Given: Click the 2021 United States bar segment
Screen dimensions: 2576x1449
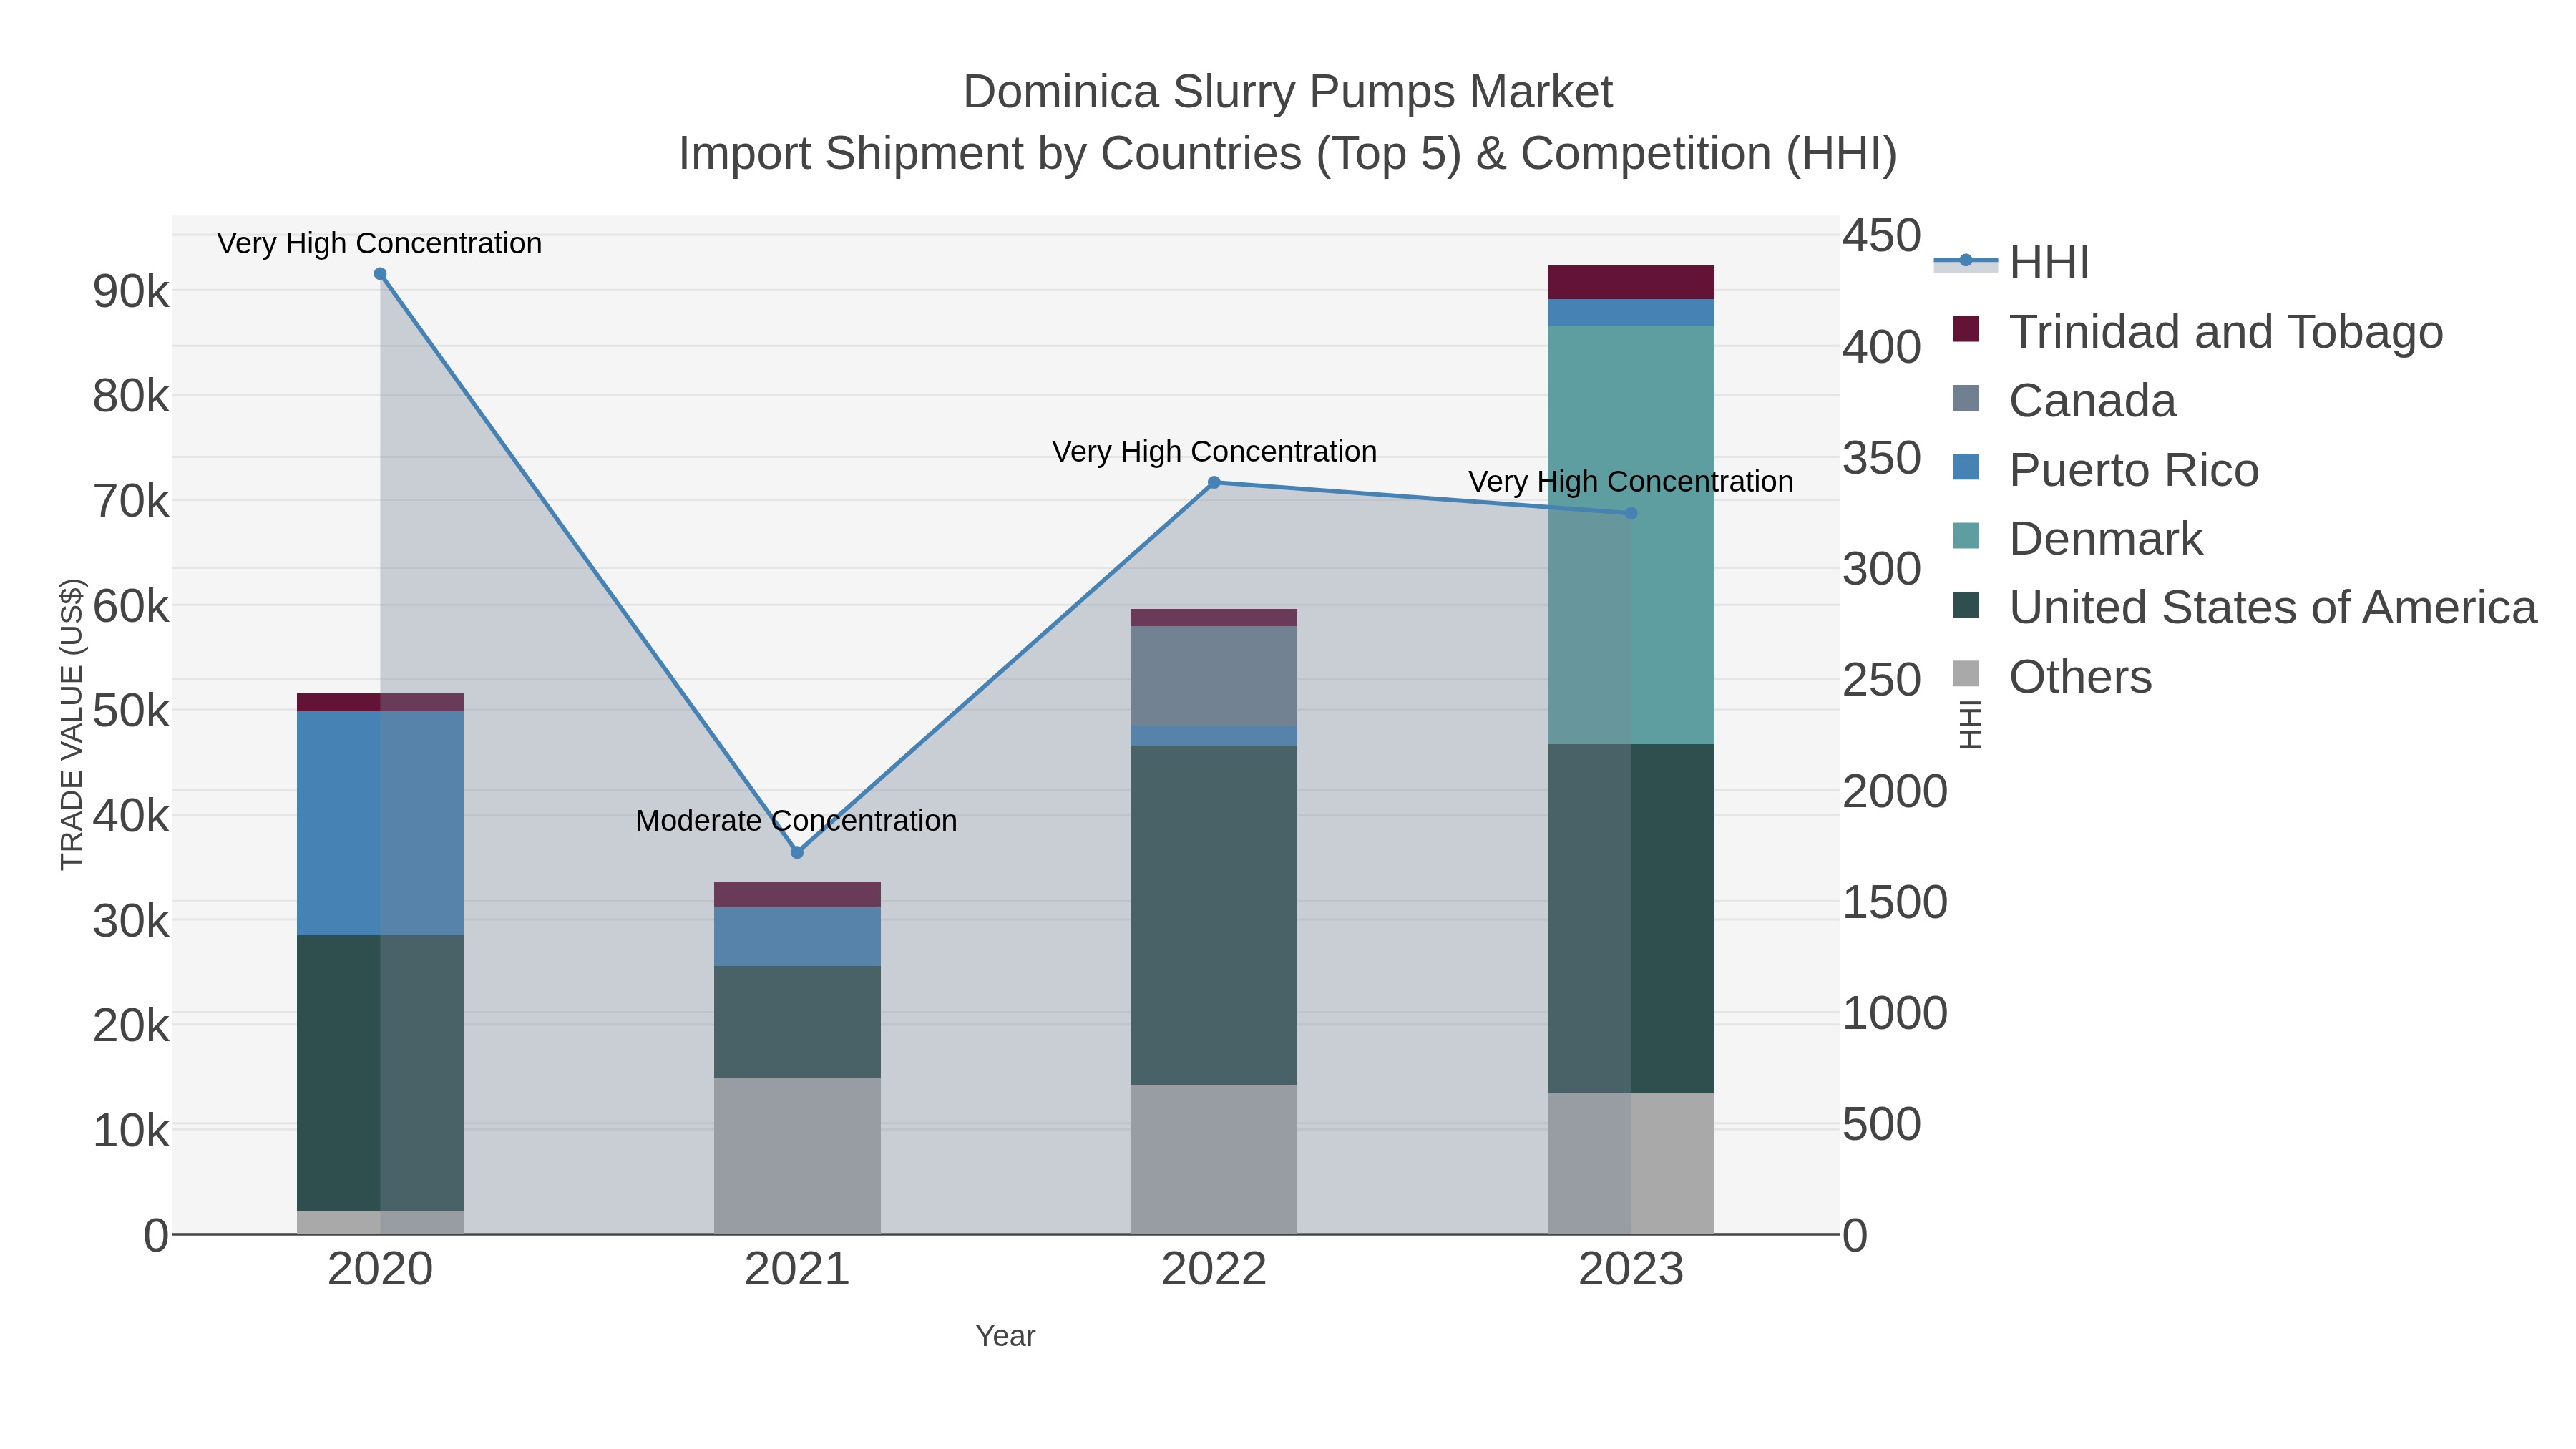Looking at the screenshot, I should (797, 1022).
